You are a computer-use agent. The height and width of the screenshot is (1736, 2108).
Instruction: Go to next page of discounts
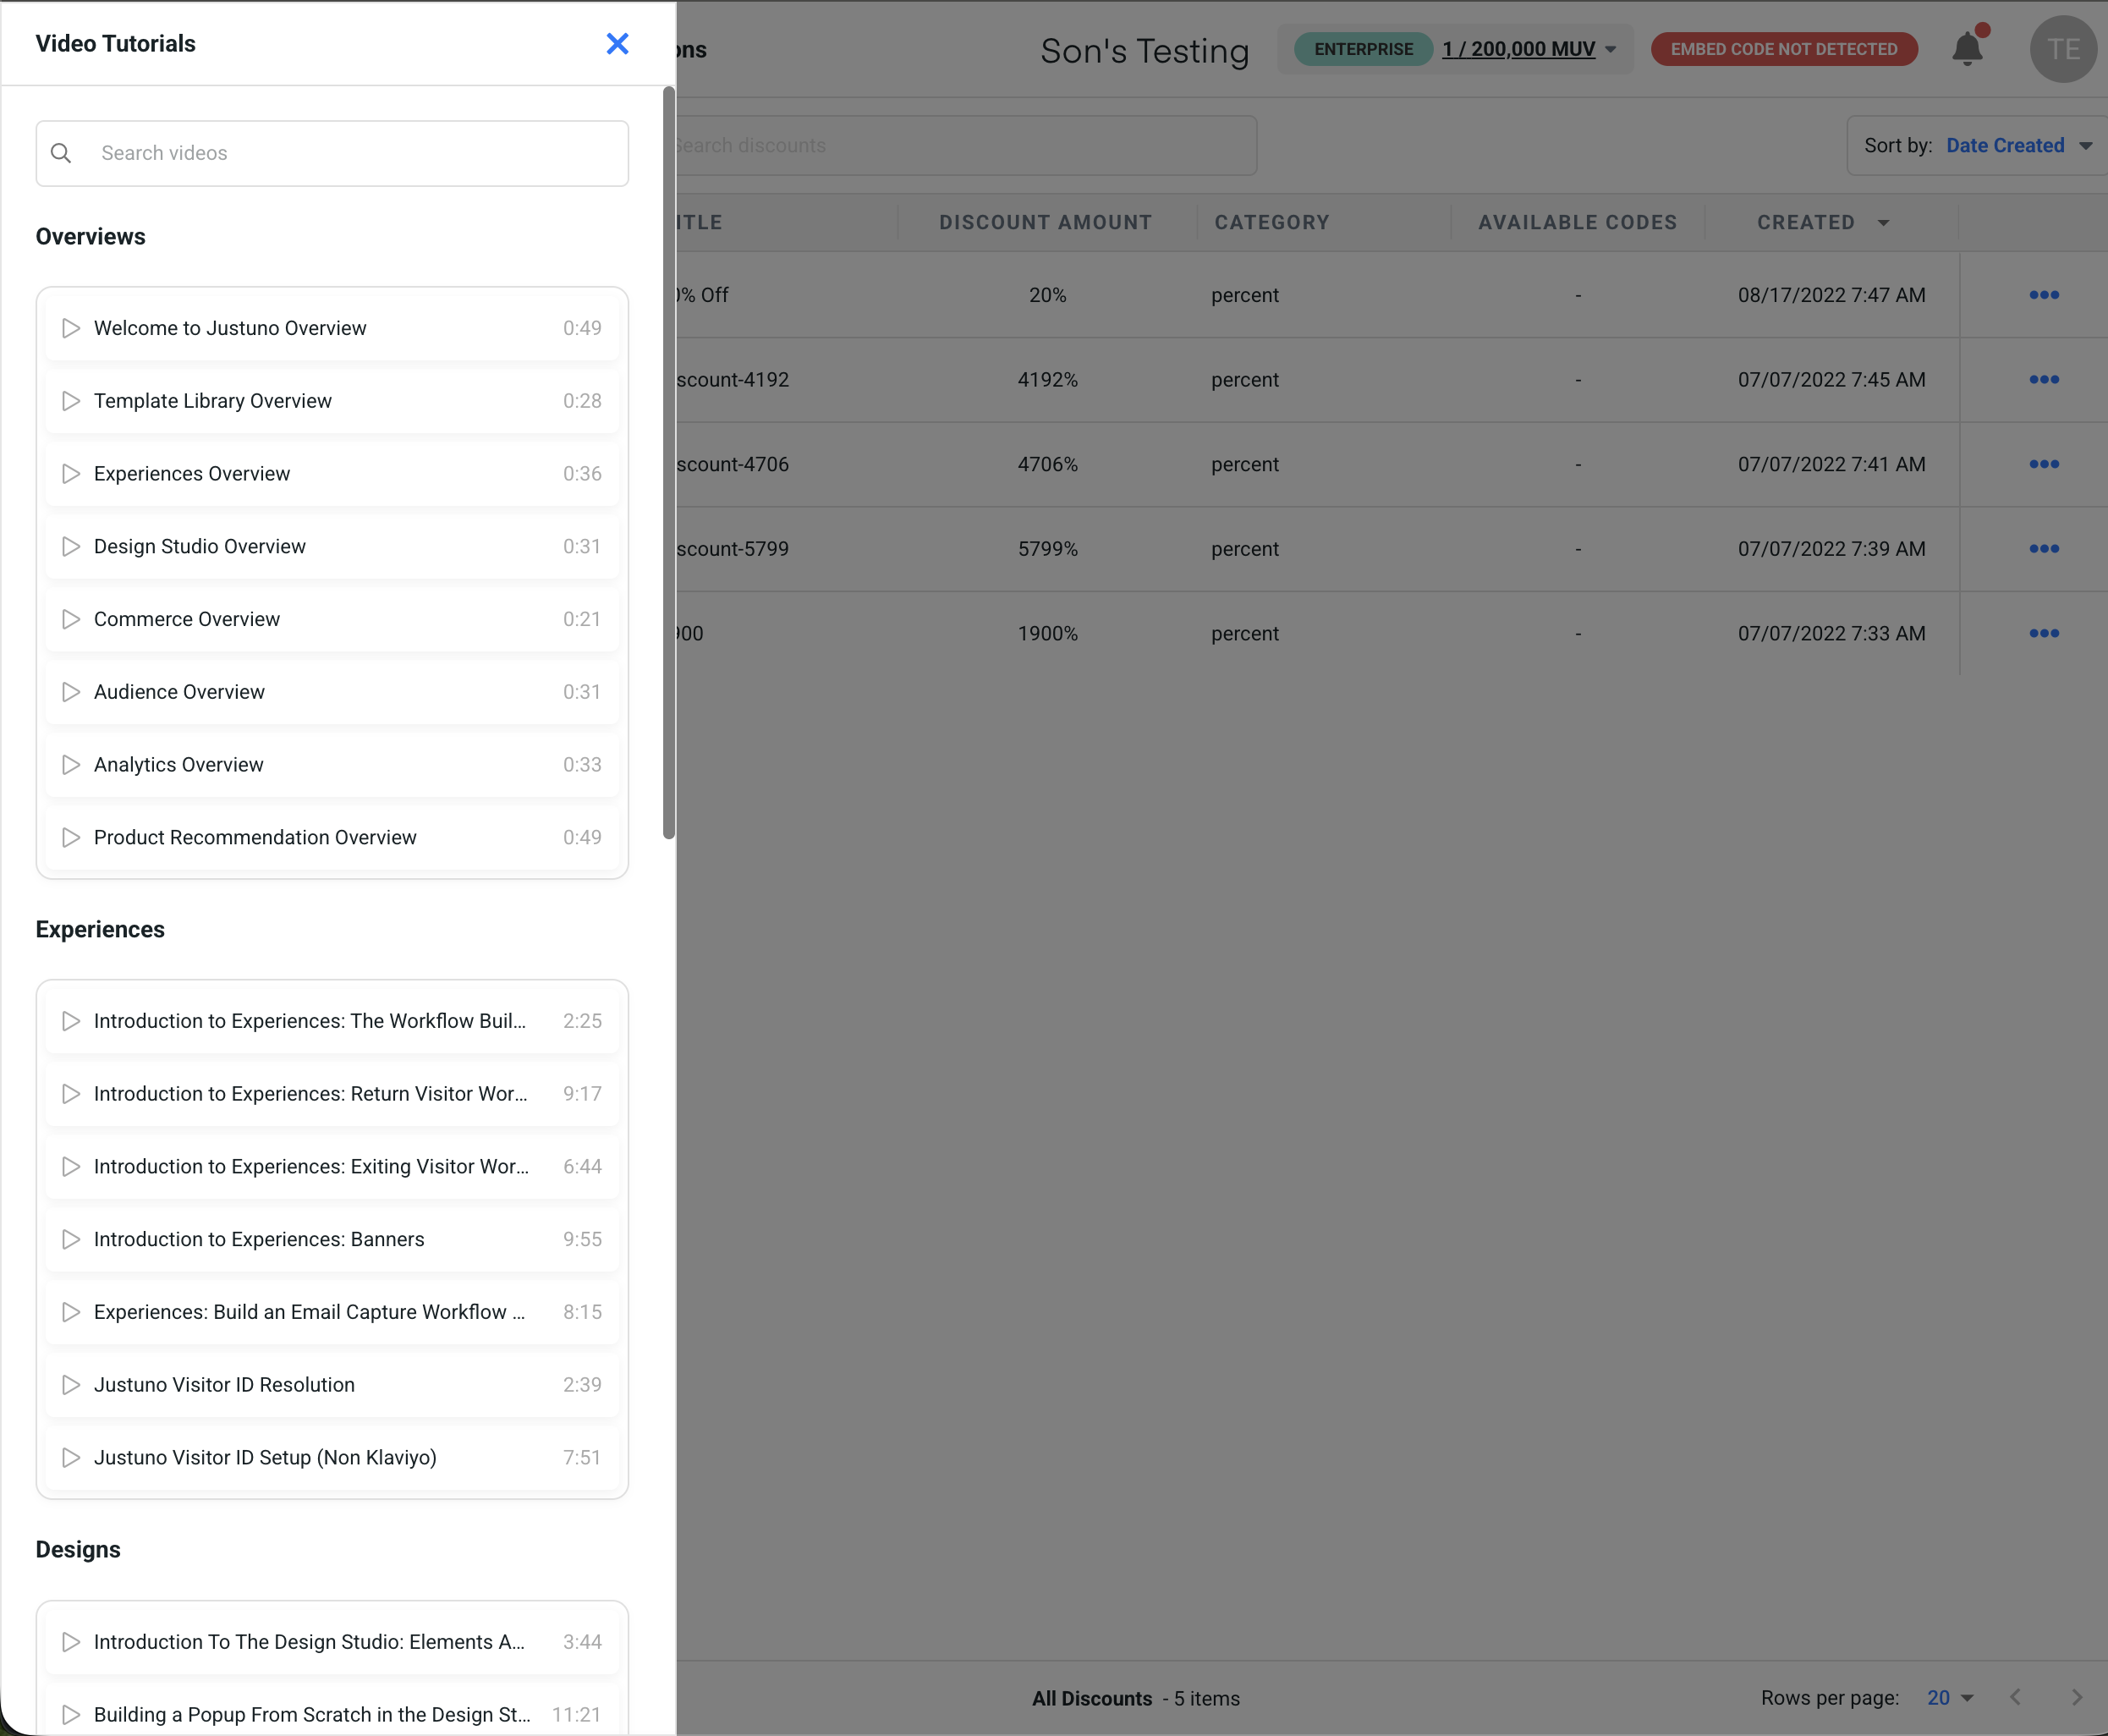(2077, 1697)
